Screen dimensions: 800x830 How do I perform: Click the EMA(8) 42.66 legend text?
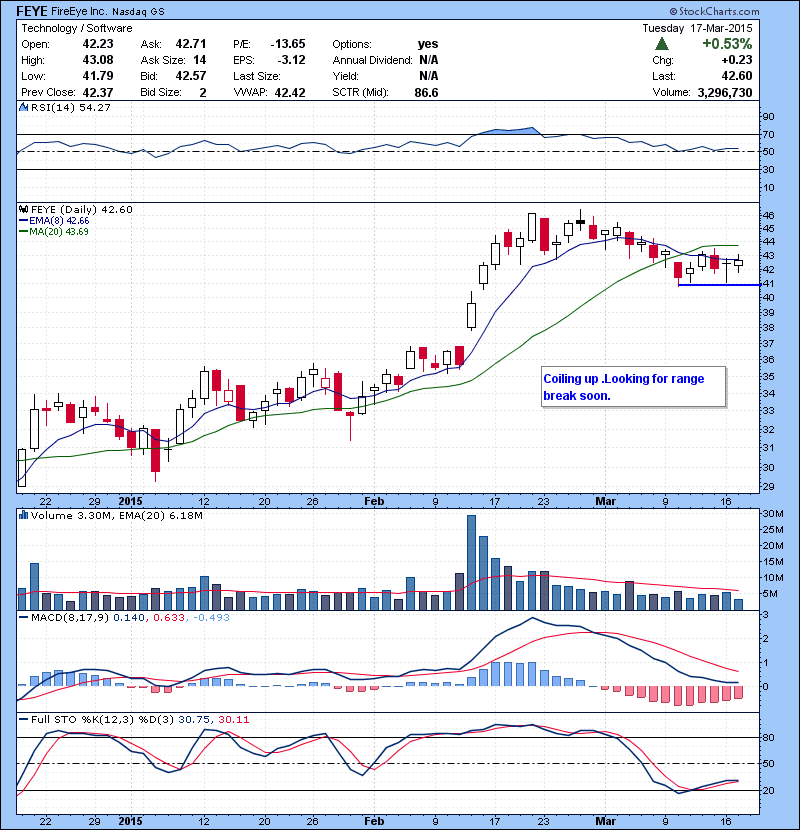coord(59,221)
